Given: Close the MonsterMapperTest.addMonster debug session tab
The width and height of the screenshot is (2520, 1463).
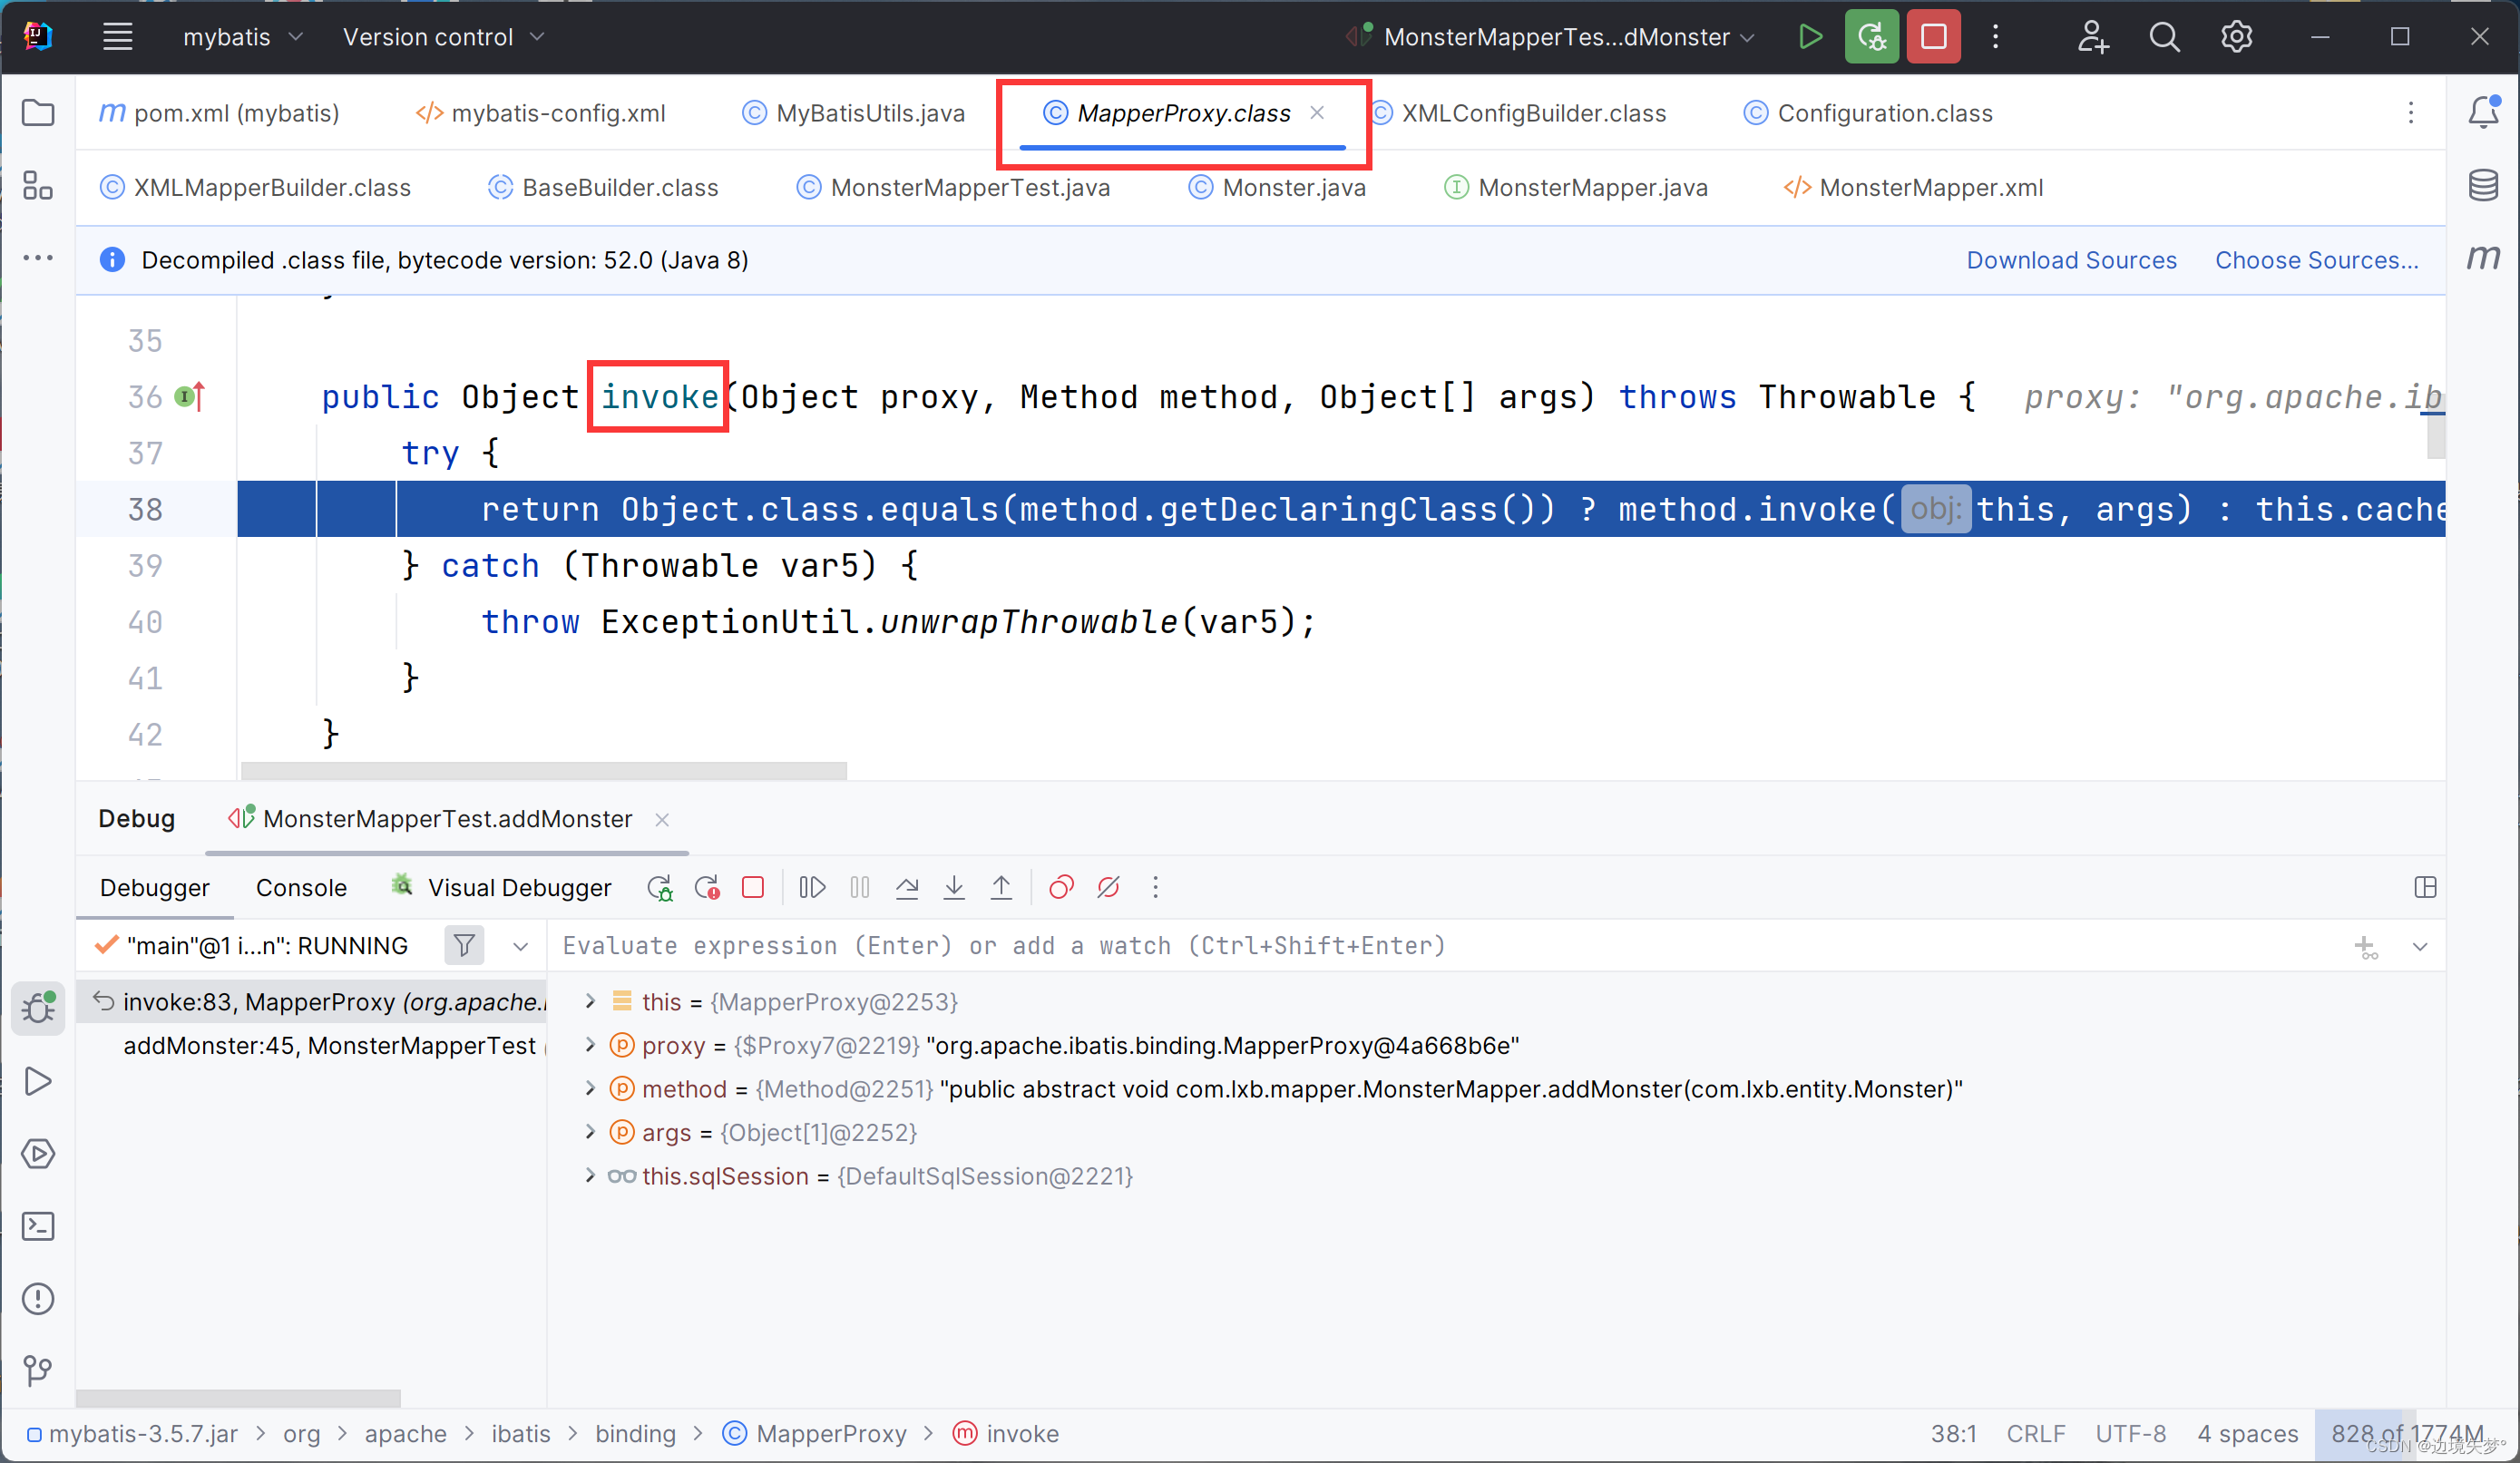Looking at the screenshot, I should (x=662, y=819).
